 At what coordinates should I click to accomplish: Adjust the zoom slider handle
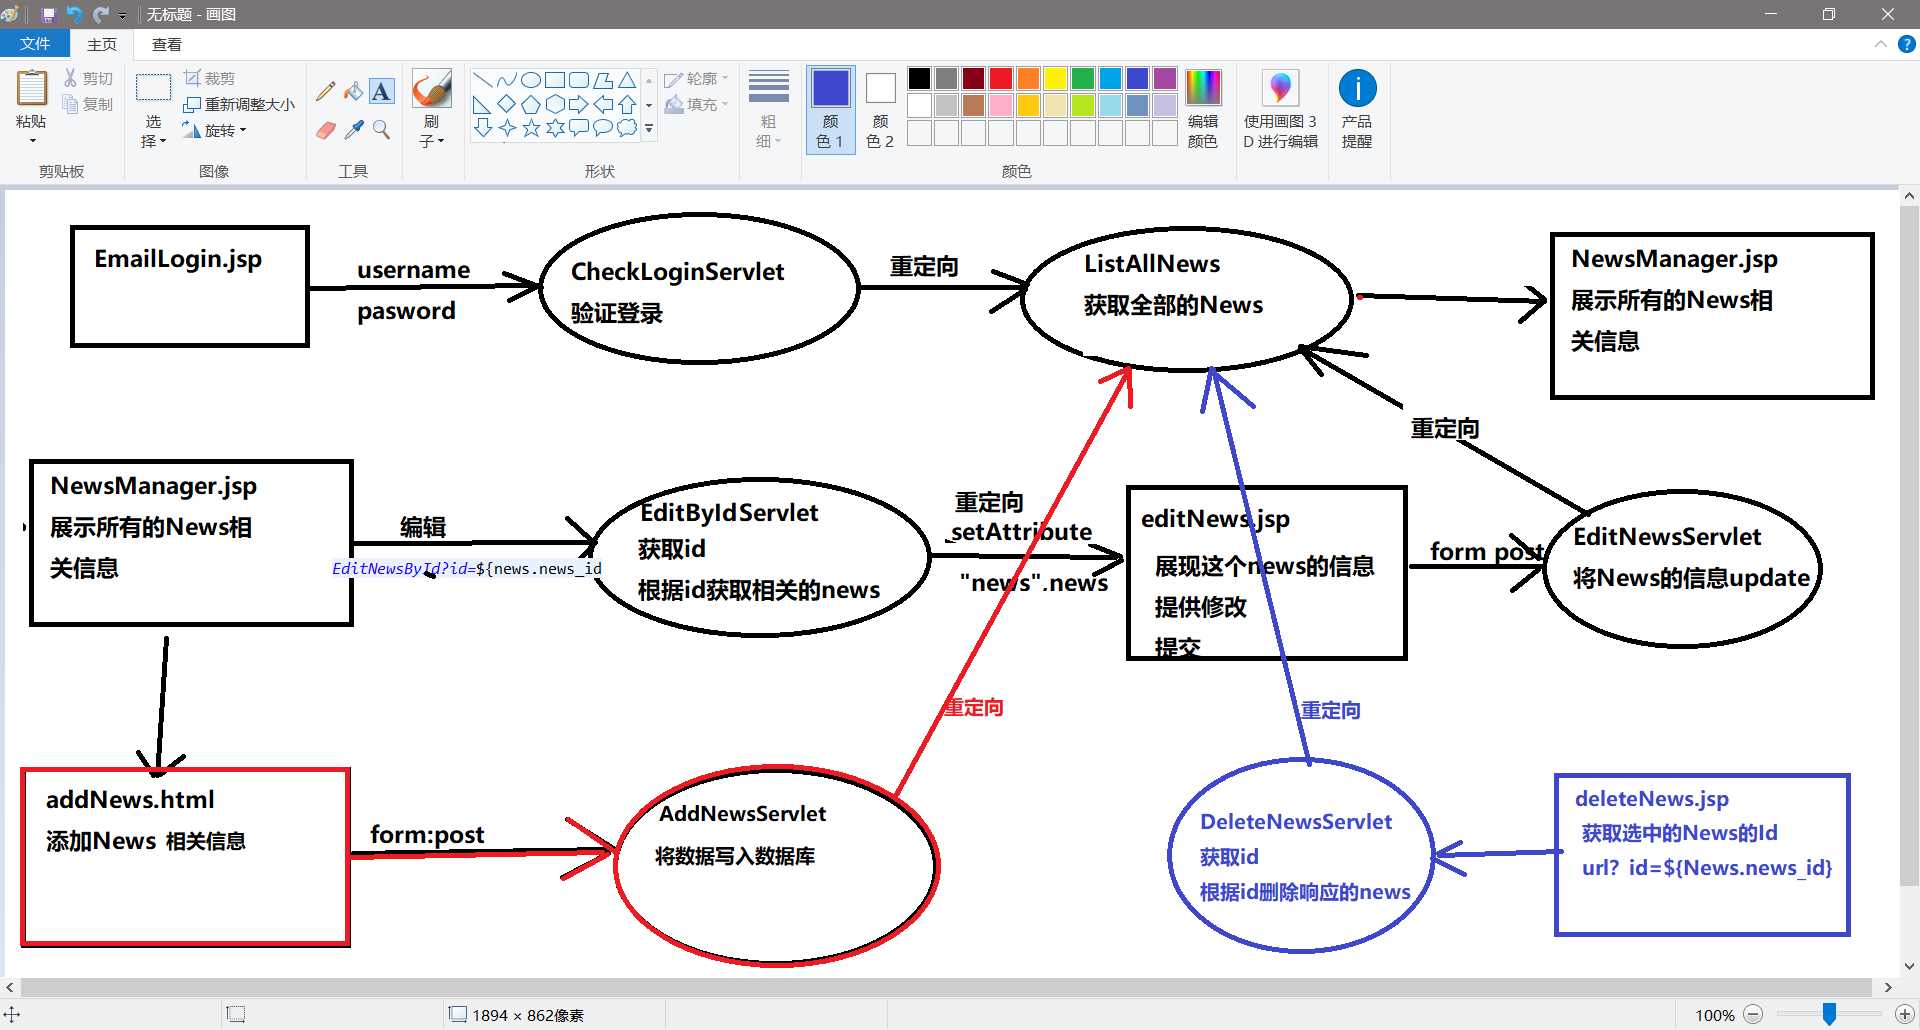point(1829,1014)
